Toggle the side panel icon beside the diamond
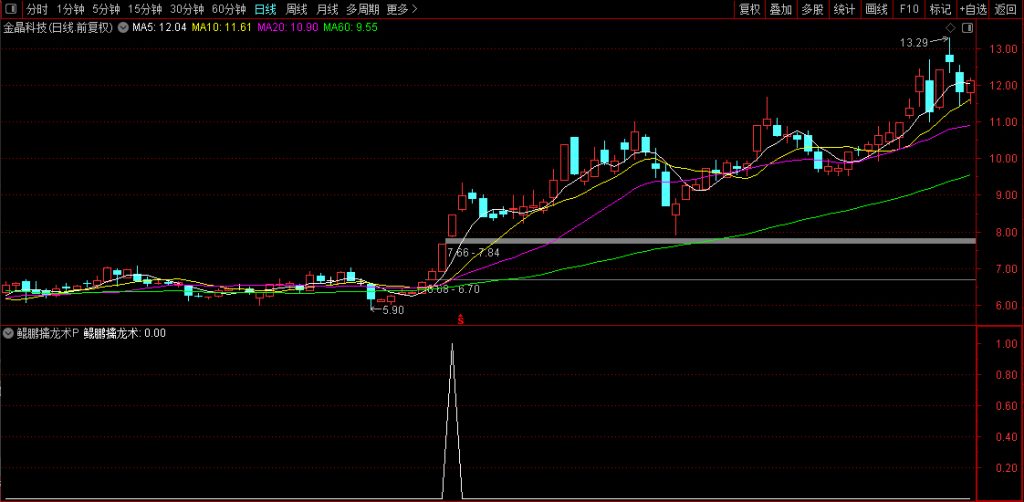This screenshot has height=502, width=1024. [x=967, y=28]
